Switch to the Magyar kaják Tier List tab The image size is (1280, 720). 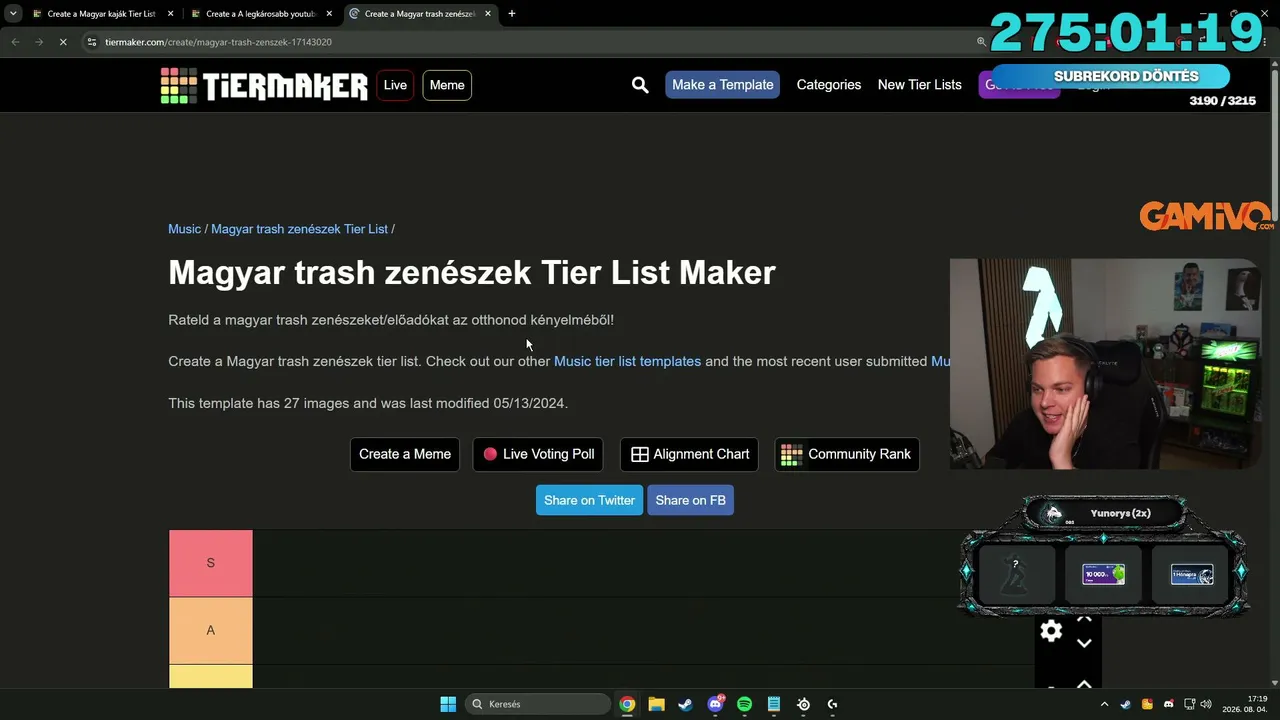click(x=102, y=14)
